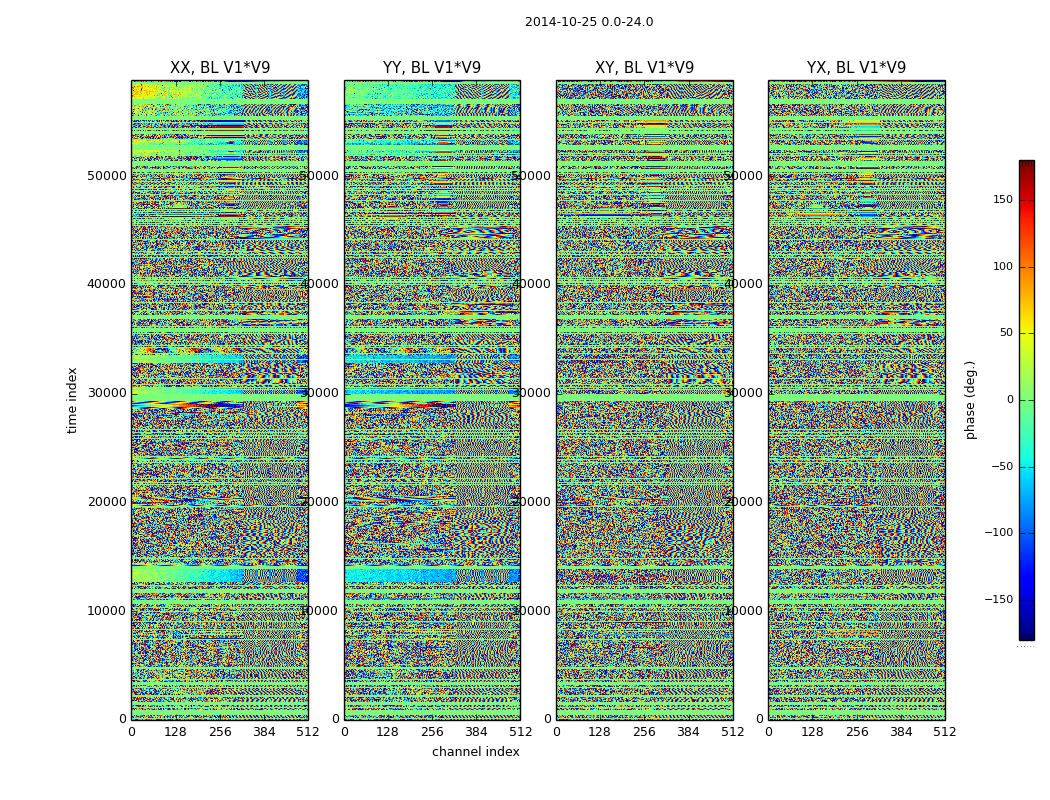The image size is (1050, 800).
Task: Click the XX, BL V1*V9 plot title
Action: pos(220,68)
